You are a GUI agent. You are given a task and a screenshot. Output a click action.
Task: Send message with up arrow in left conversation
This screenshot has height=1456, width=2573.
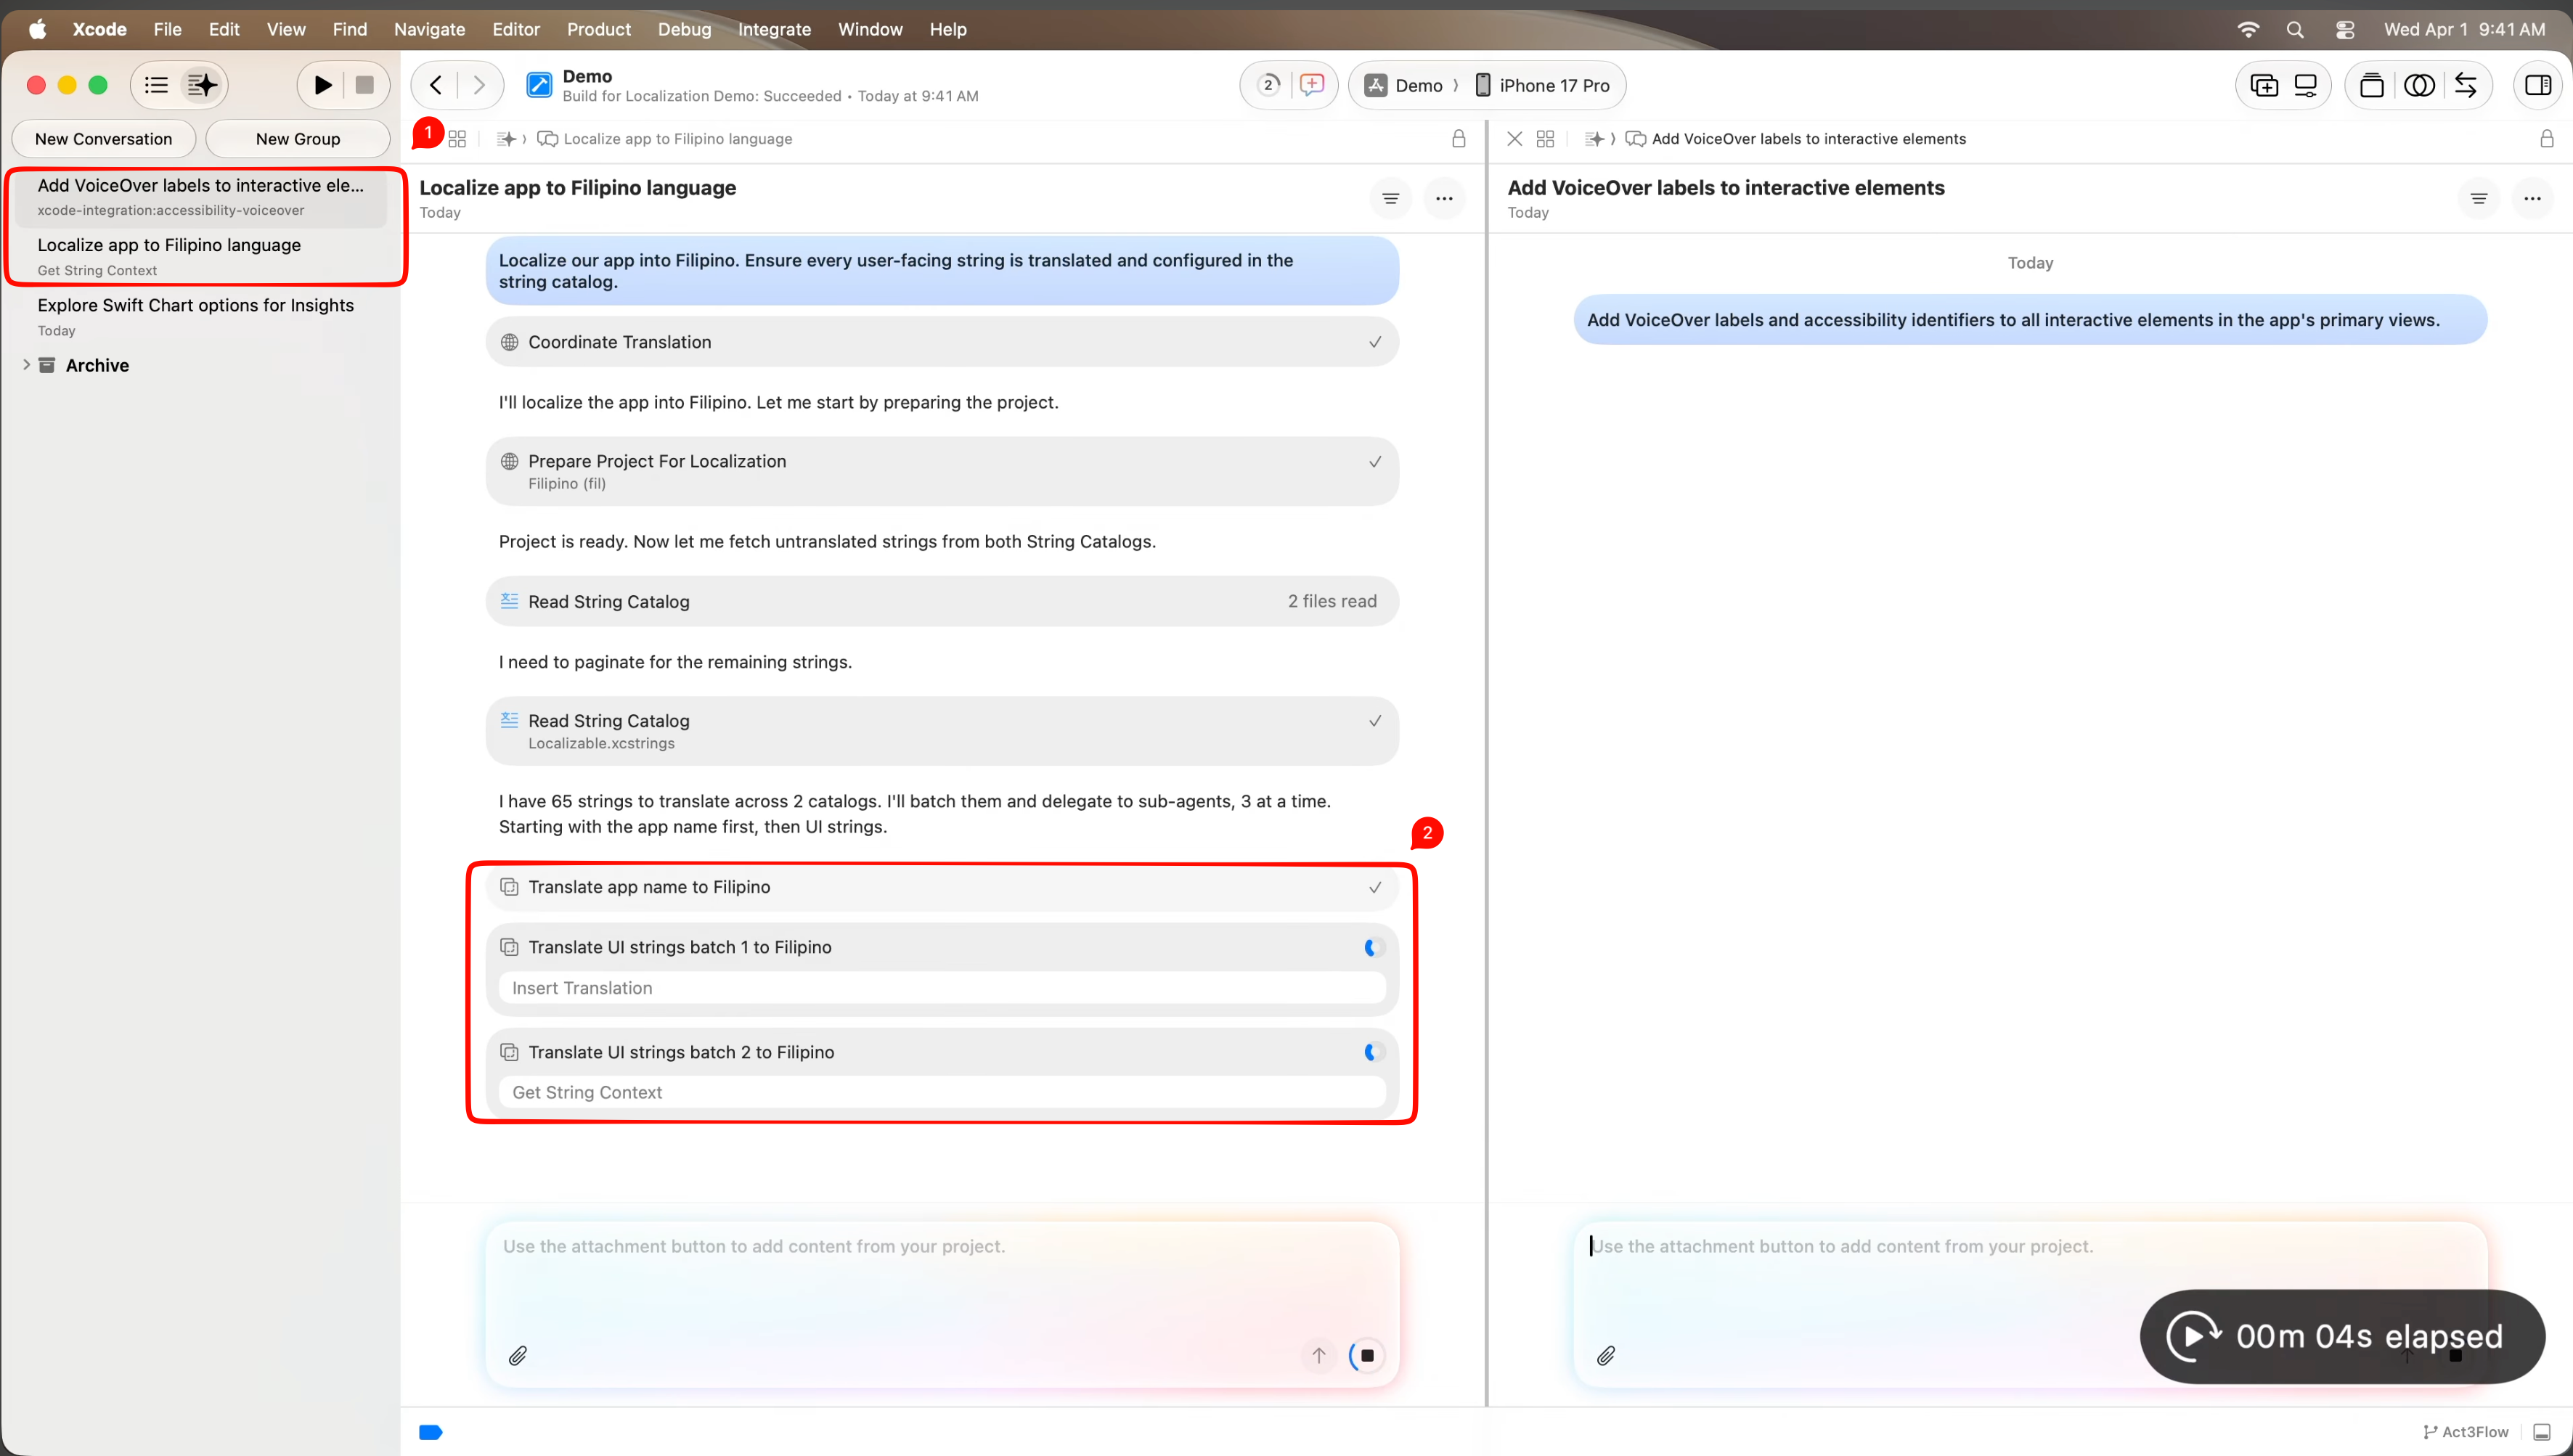pyautogui.click(x=1319, y=1355)
